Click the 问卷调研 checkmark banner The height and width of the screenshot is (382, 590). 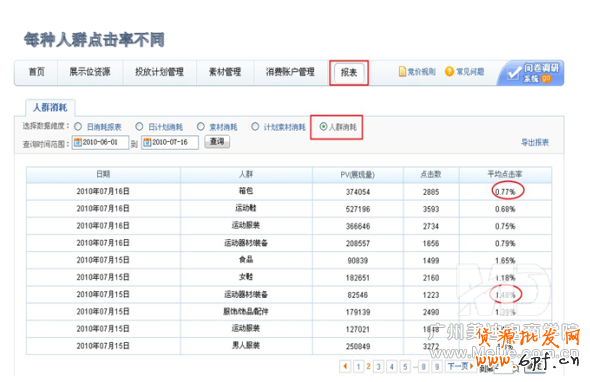click(531, 73)
